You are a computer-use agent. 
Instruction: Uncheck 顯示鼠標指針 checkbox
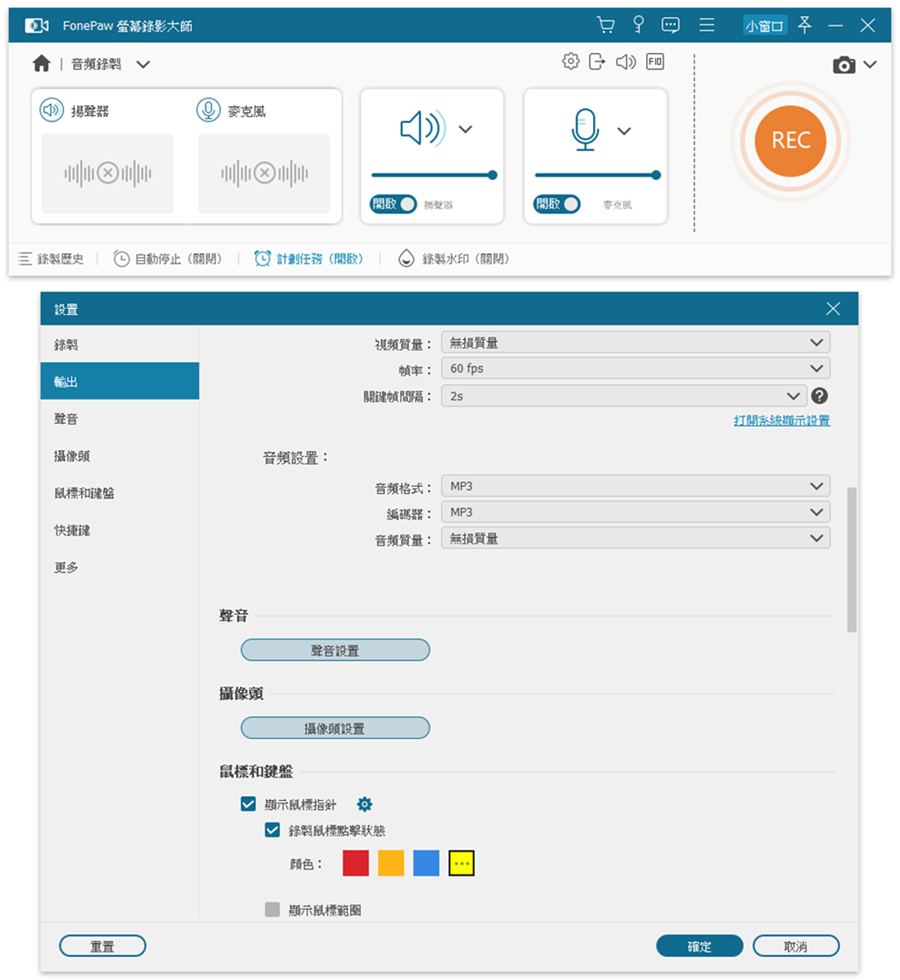tap(248, 804)
